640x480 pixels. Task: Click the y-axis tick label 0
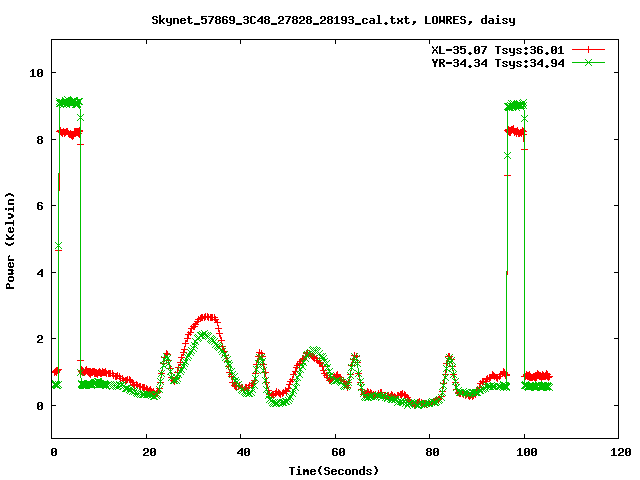(40, 406)
